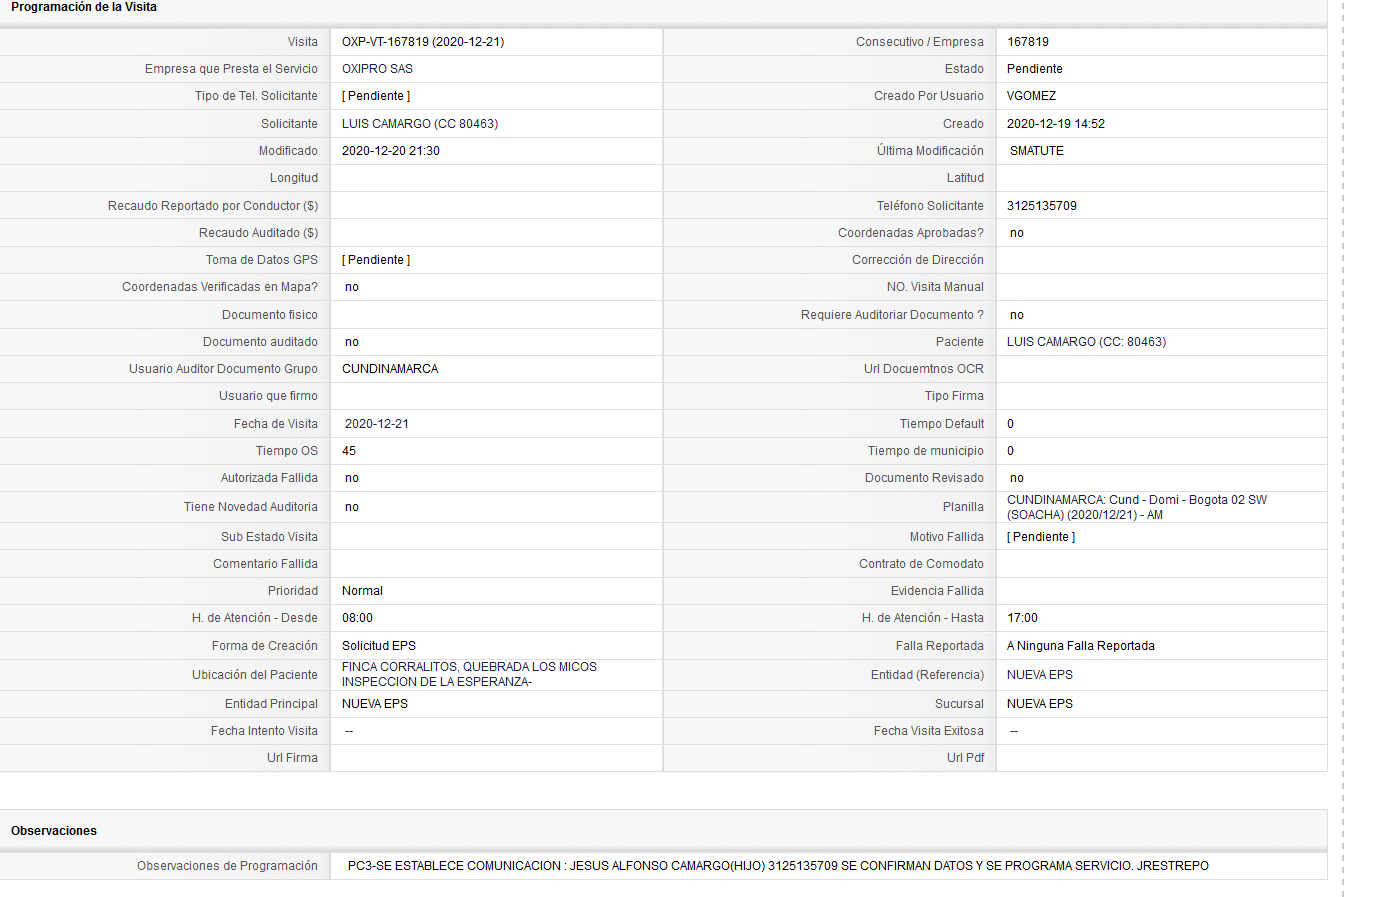Click the 'Evidencia Fallida' label
1396x897 pixels.
(937, 591)
